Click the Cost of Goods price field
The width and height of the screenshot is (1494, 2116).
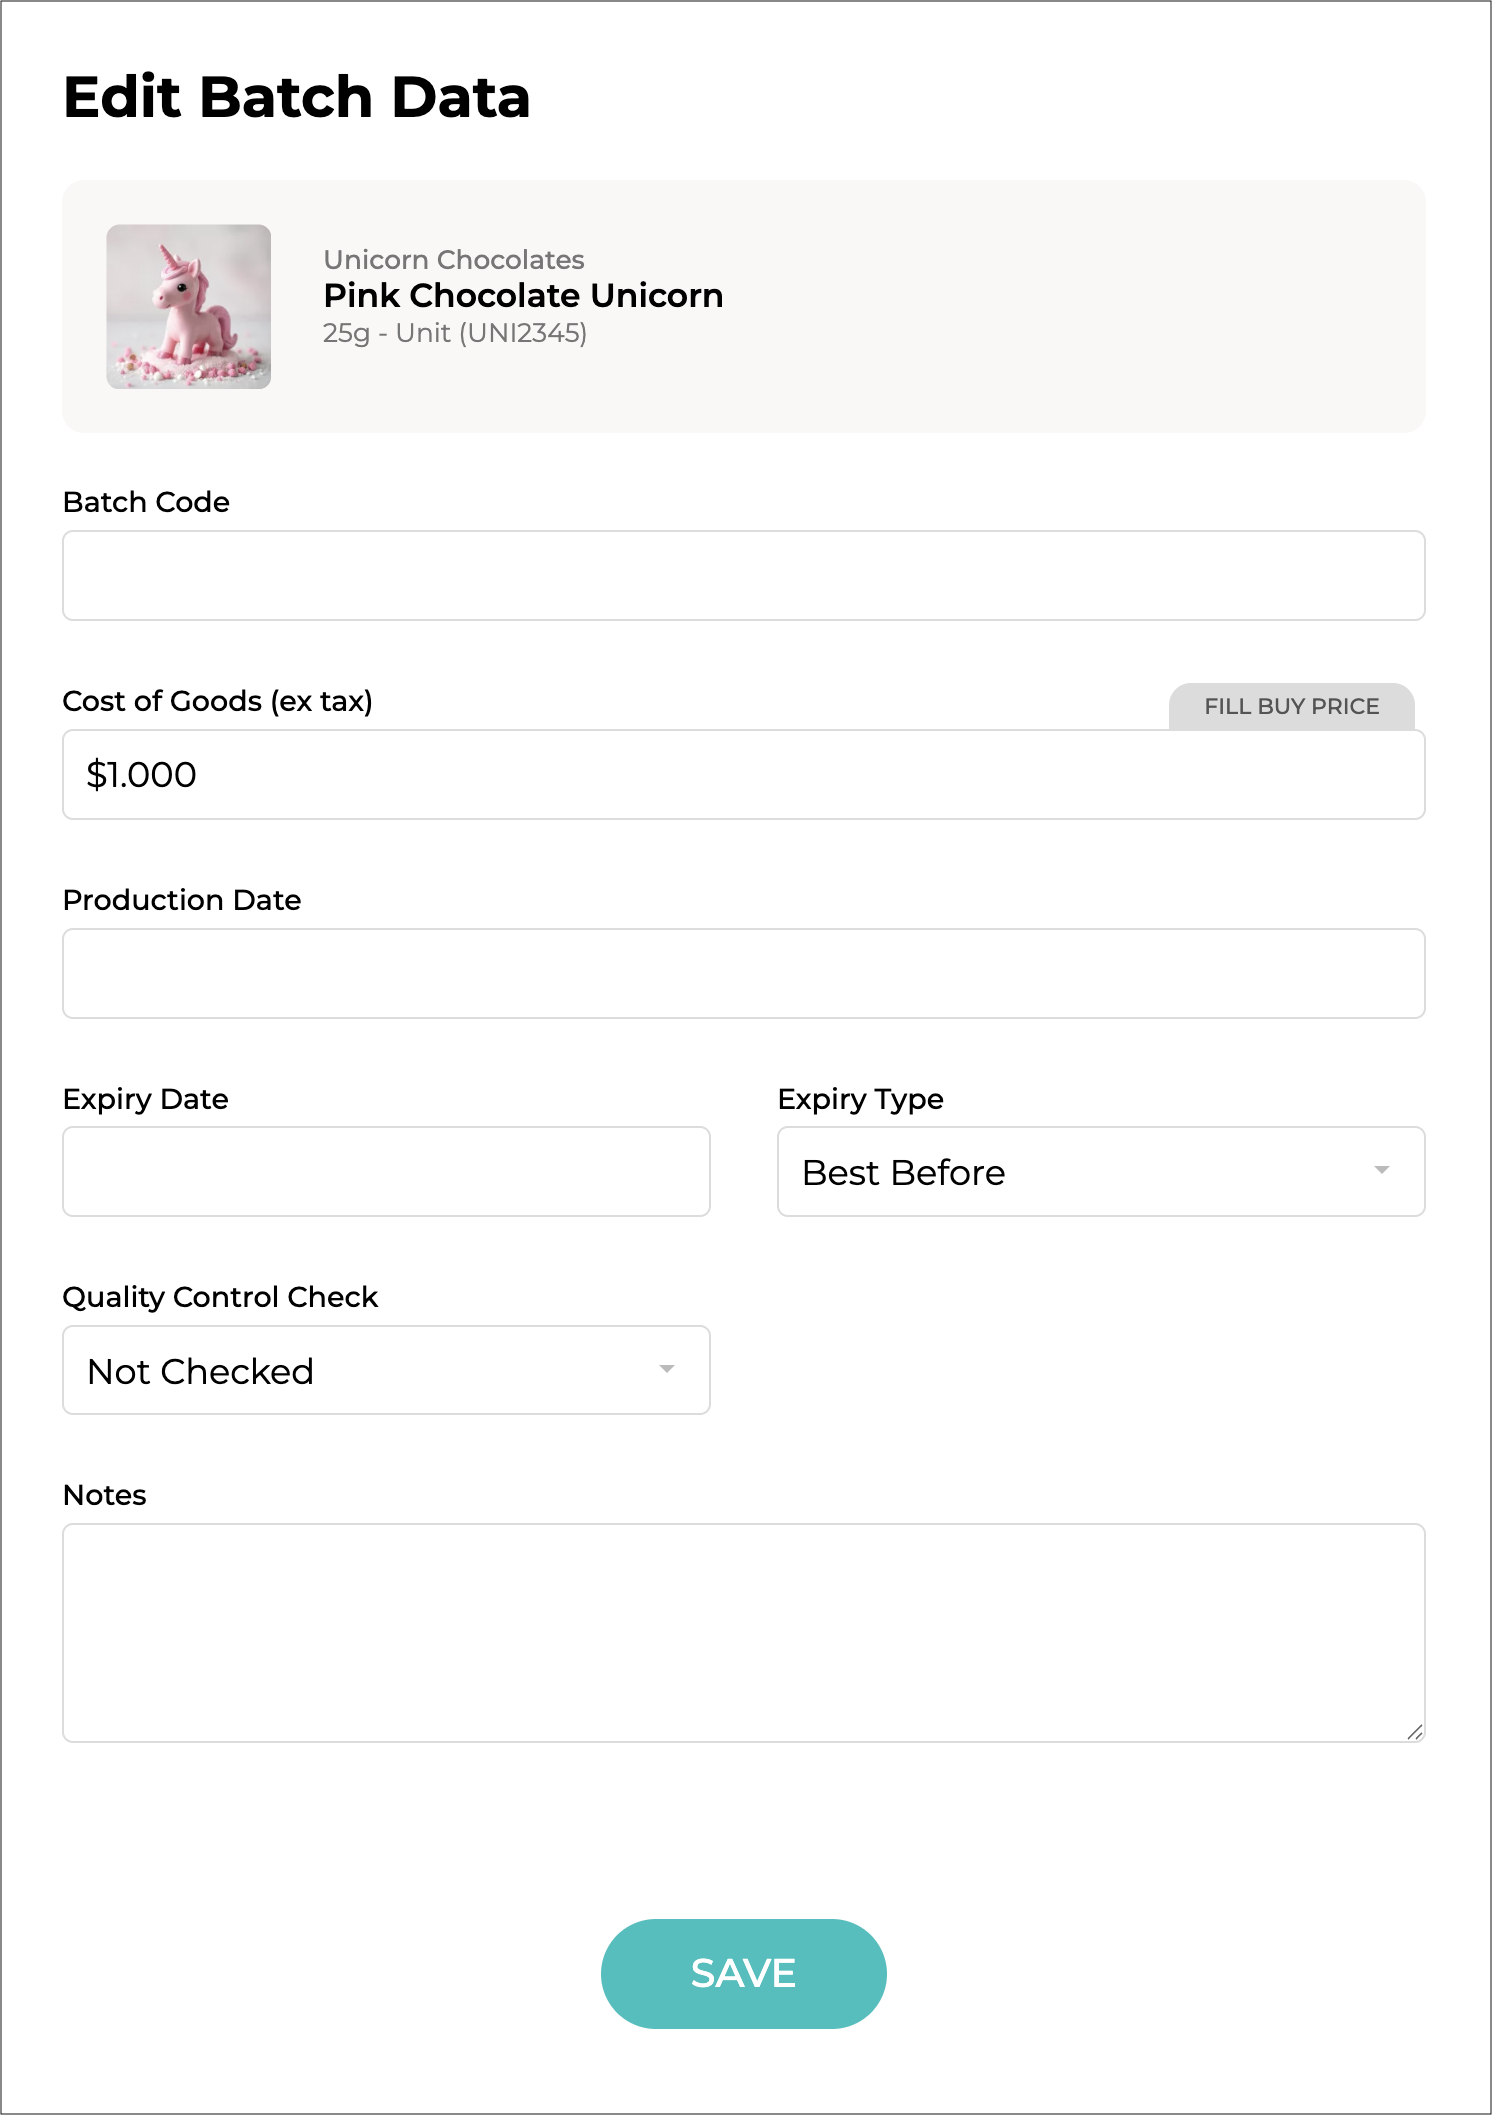(743, 775)
